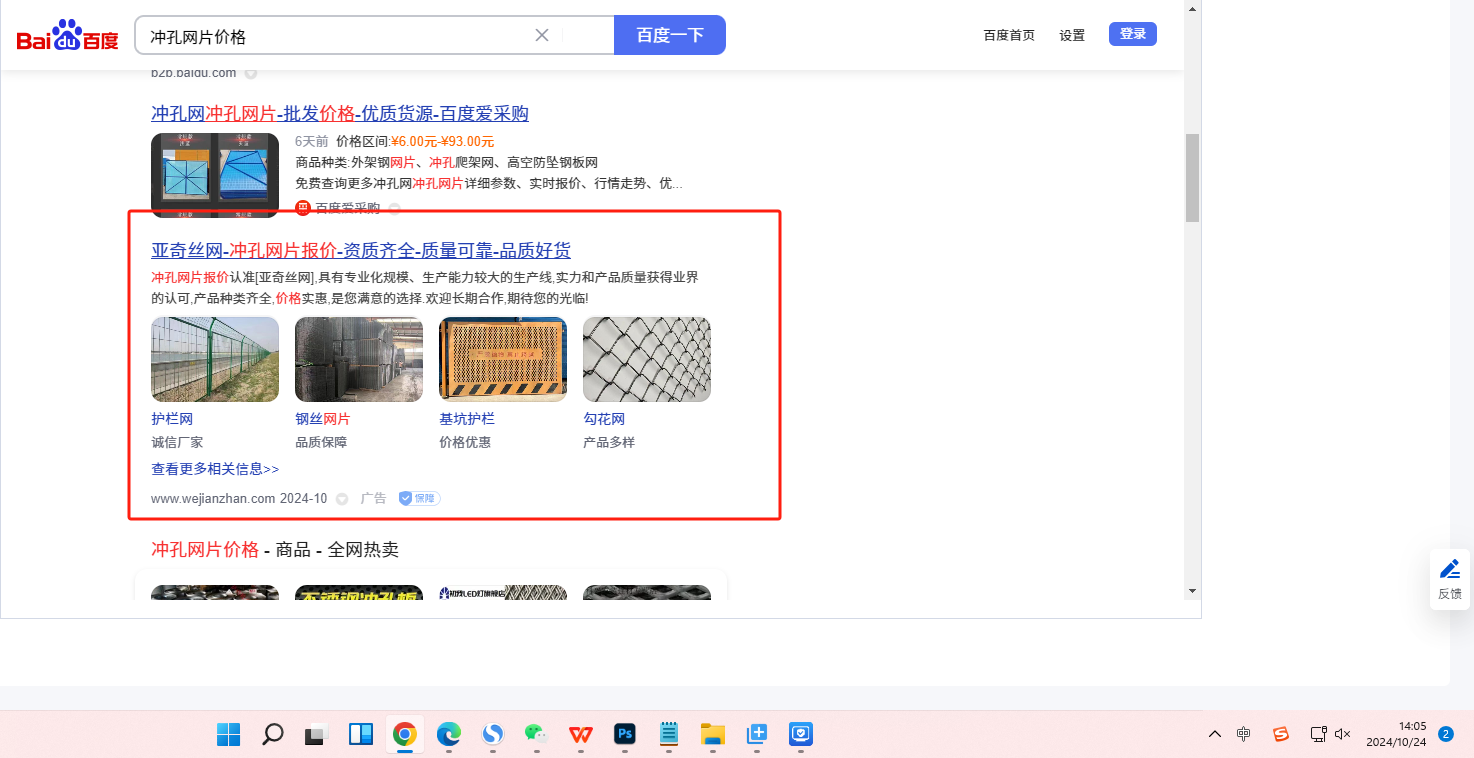Expand the dropdown next to www.wejianzhan.com
Screen dimensions: 1474x758
click(x=342, y=498)
